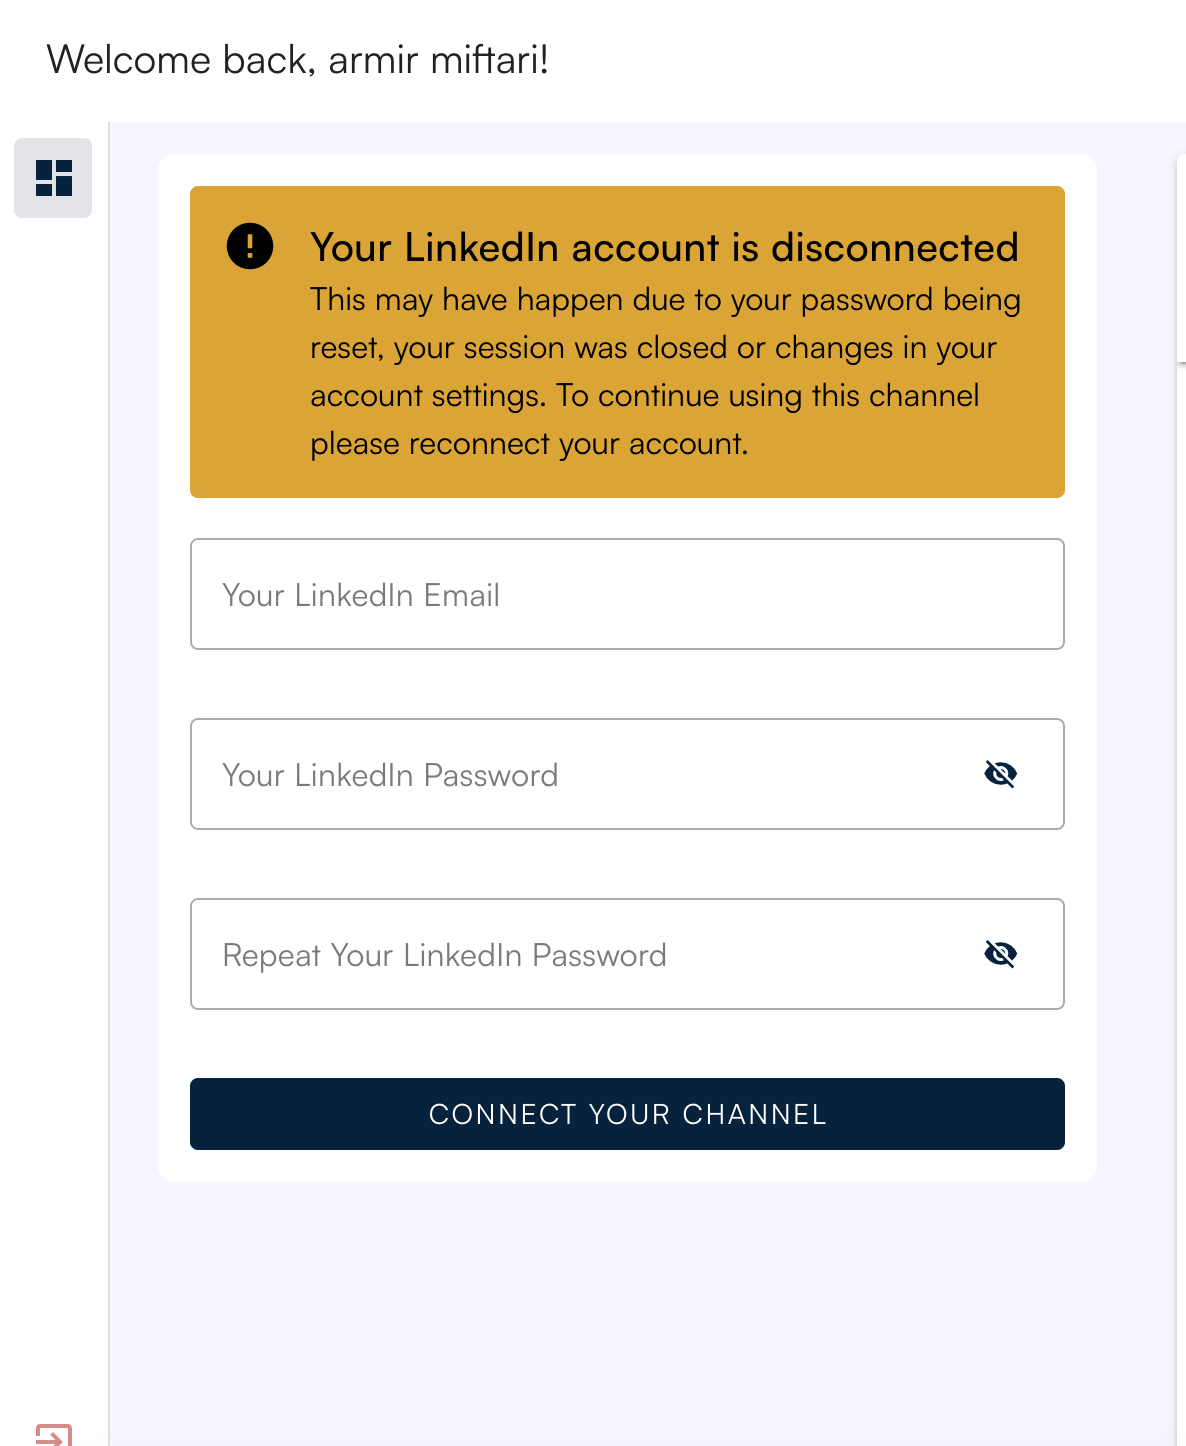Click the logout icon at sidebar bottom

point(53,1435)
